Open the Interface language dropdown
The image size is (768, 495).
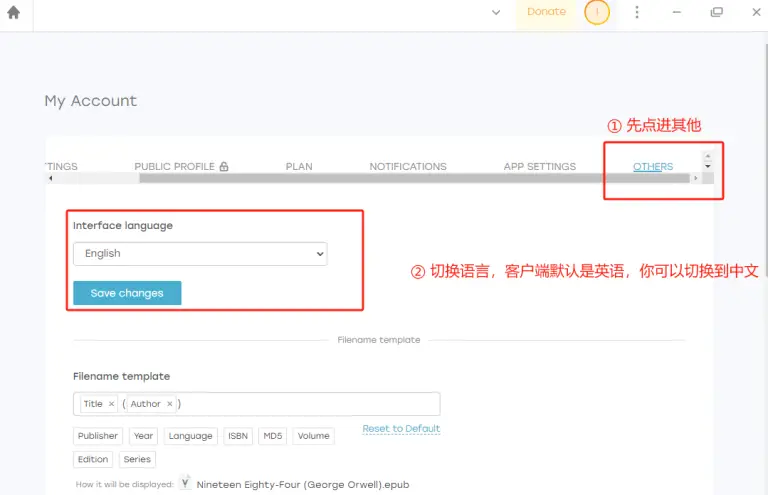[x=200, y=254]
